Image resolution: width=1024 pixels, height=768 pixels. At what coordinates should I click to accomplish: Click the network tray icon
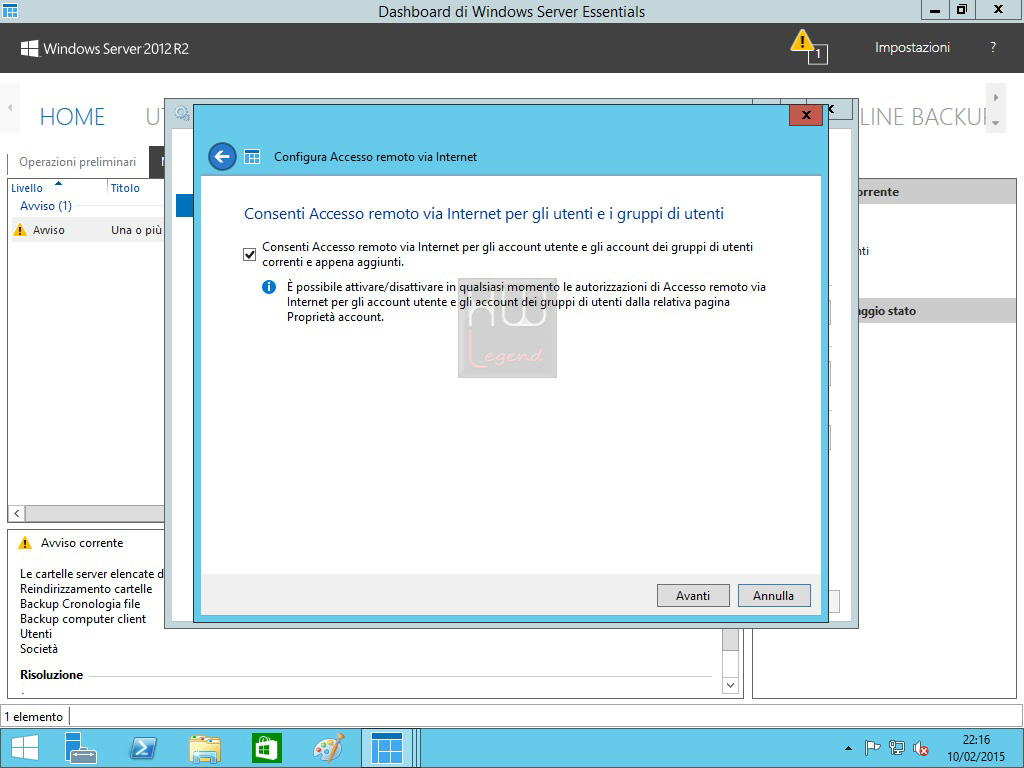(897, 748)
